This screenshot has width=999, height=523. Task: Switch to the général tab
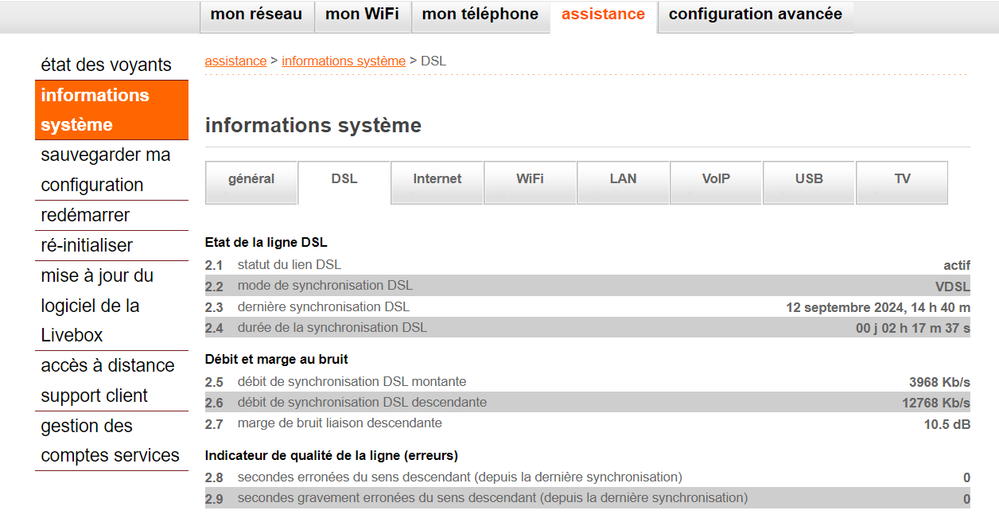click(x=251, y=180)
